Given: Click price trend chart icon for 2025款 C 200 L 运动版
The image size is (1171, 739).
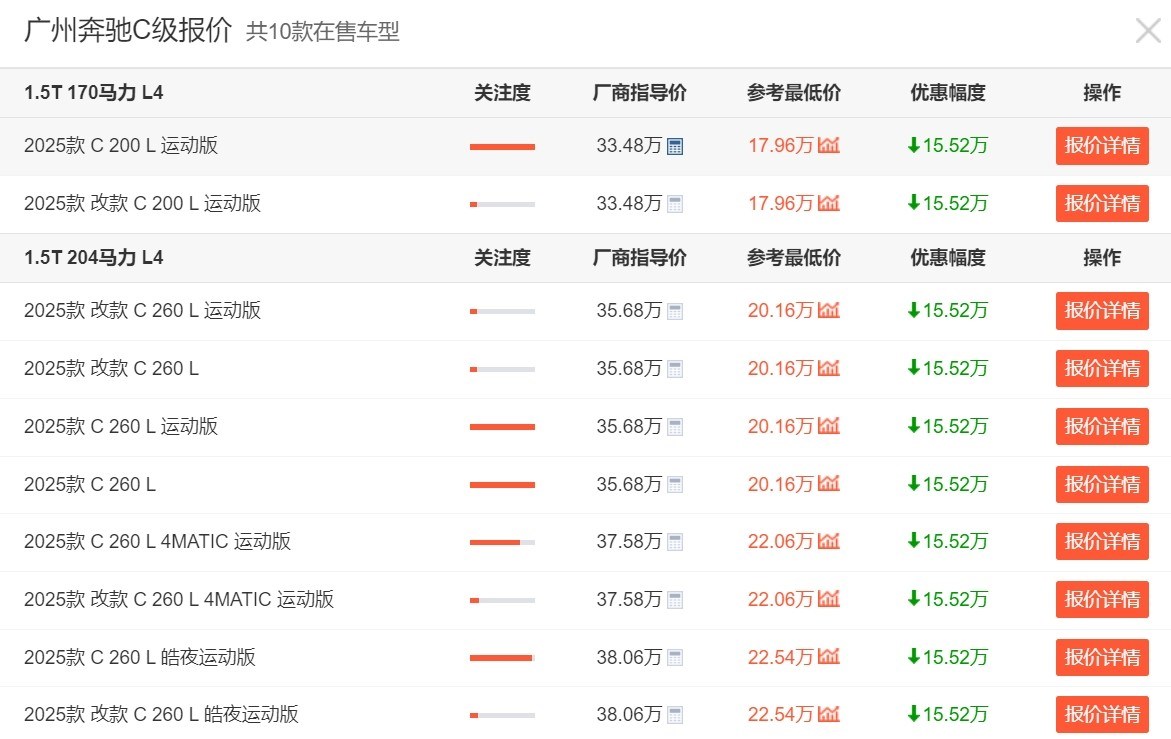Looking at the screenshot, I should (x=828, y=146).
